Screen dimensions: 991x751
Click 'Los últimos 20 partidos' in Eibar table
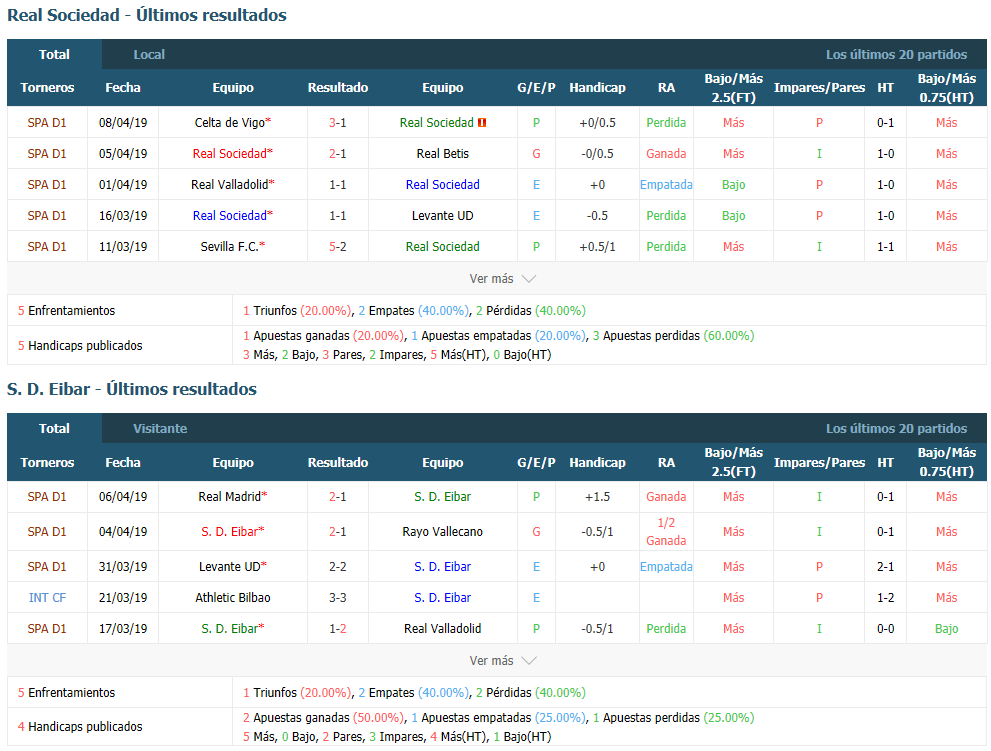[896, 429]
